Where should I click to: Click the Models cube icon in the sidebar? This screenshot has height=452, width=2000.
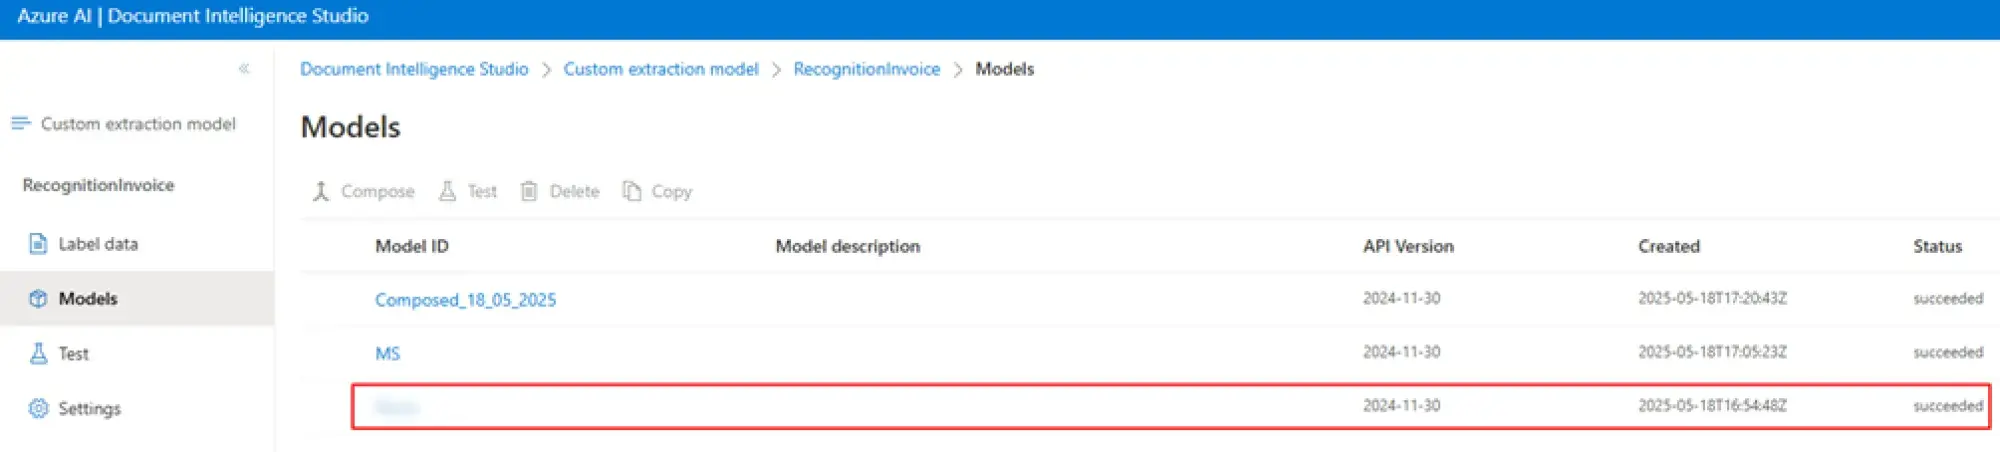38,298
